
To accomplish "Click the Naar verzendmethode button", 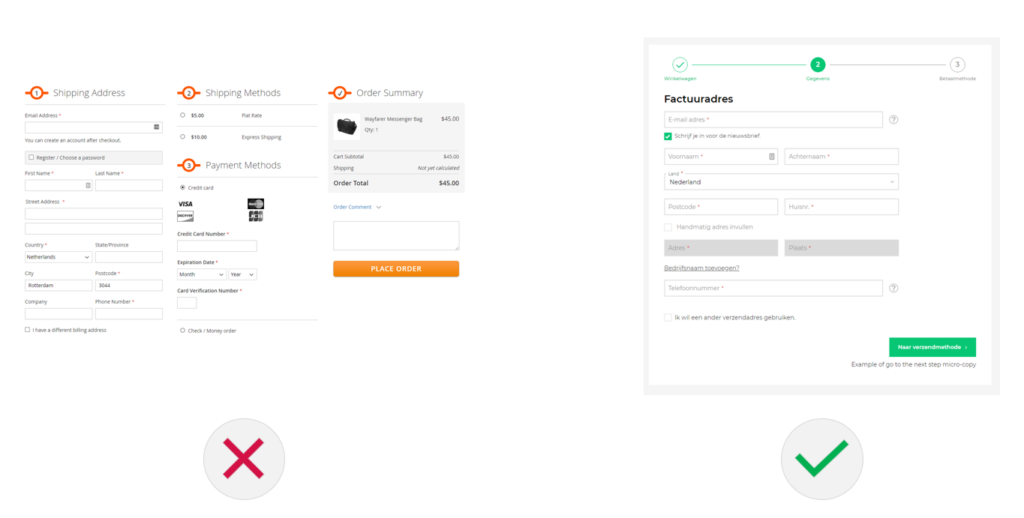I will click(932, 347).
